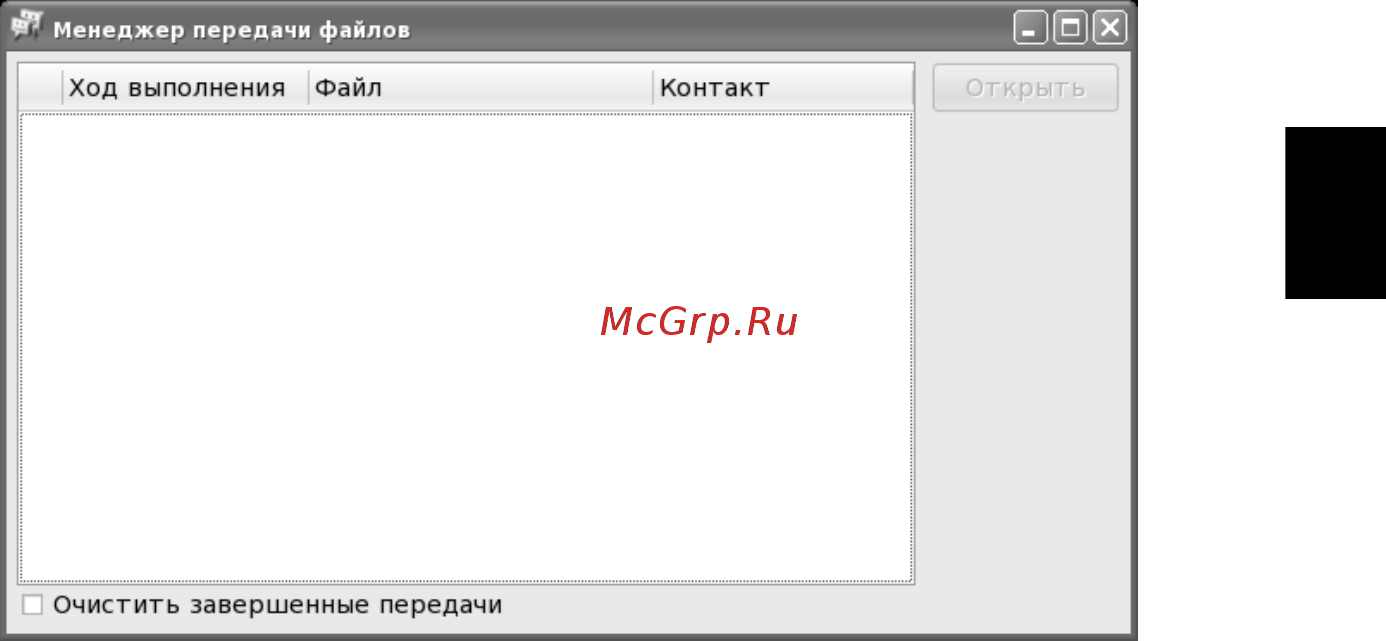This screenshot has height=641, width=1386.
Task: Sort by the Ход выполнения column header
Action: [186, 88]
